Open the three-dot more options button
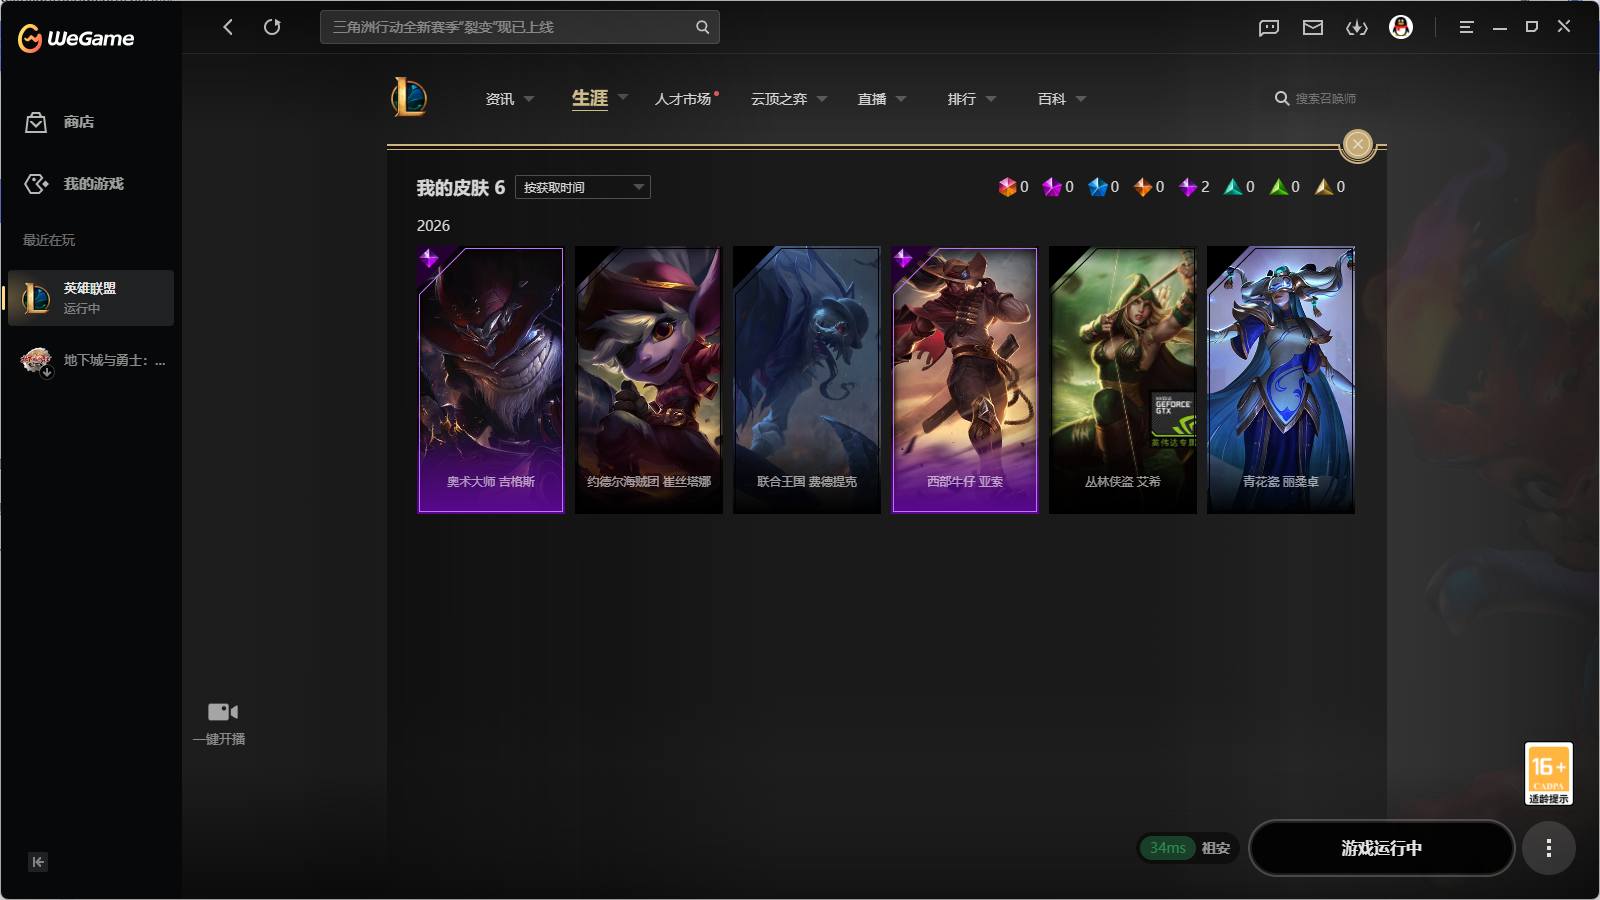The height and width of the screenshot is (900, 1600). click(1548, 848)
